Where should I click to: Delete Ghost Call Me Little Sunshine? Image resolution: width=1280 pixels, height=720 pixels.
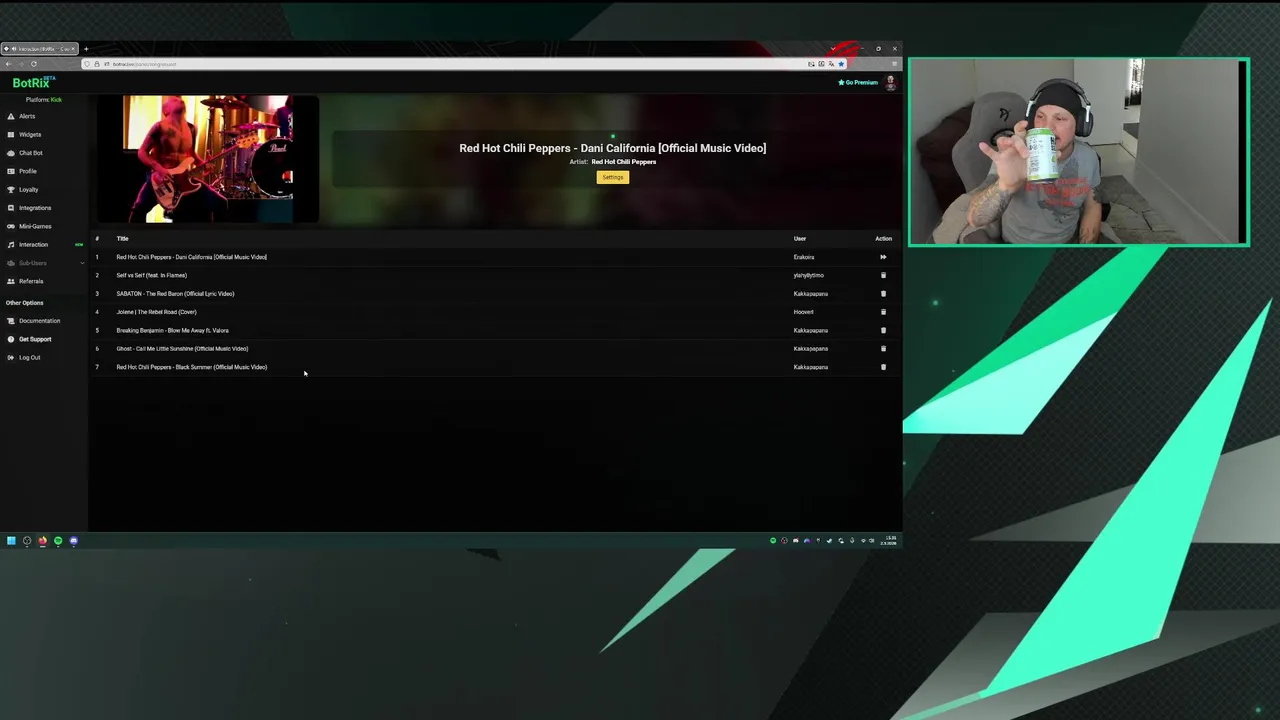[x=883, y=348]
